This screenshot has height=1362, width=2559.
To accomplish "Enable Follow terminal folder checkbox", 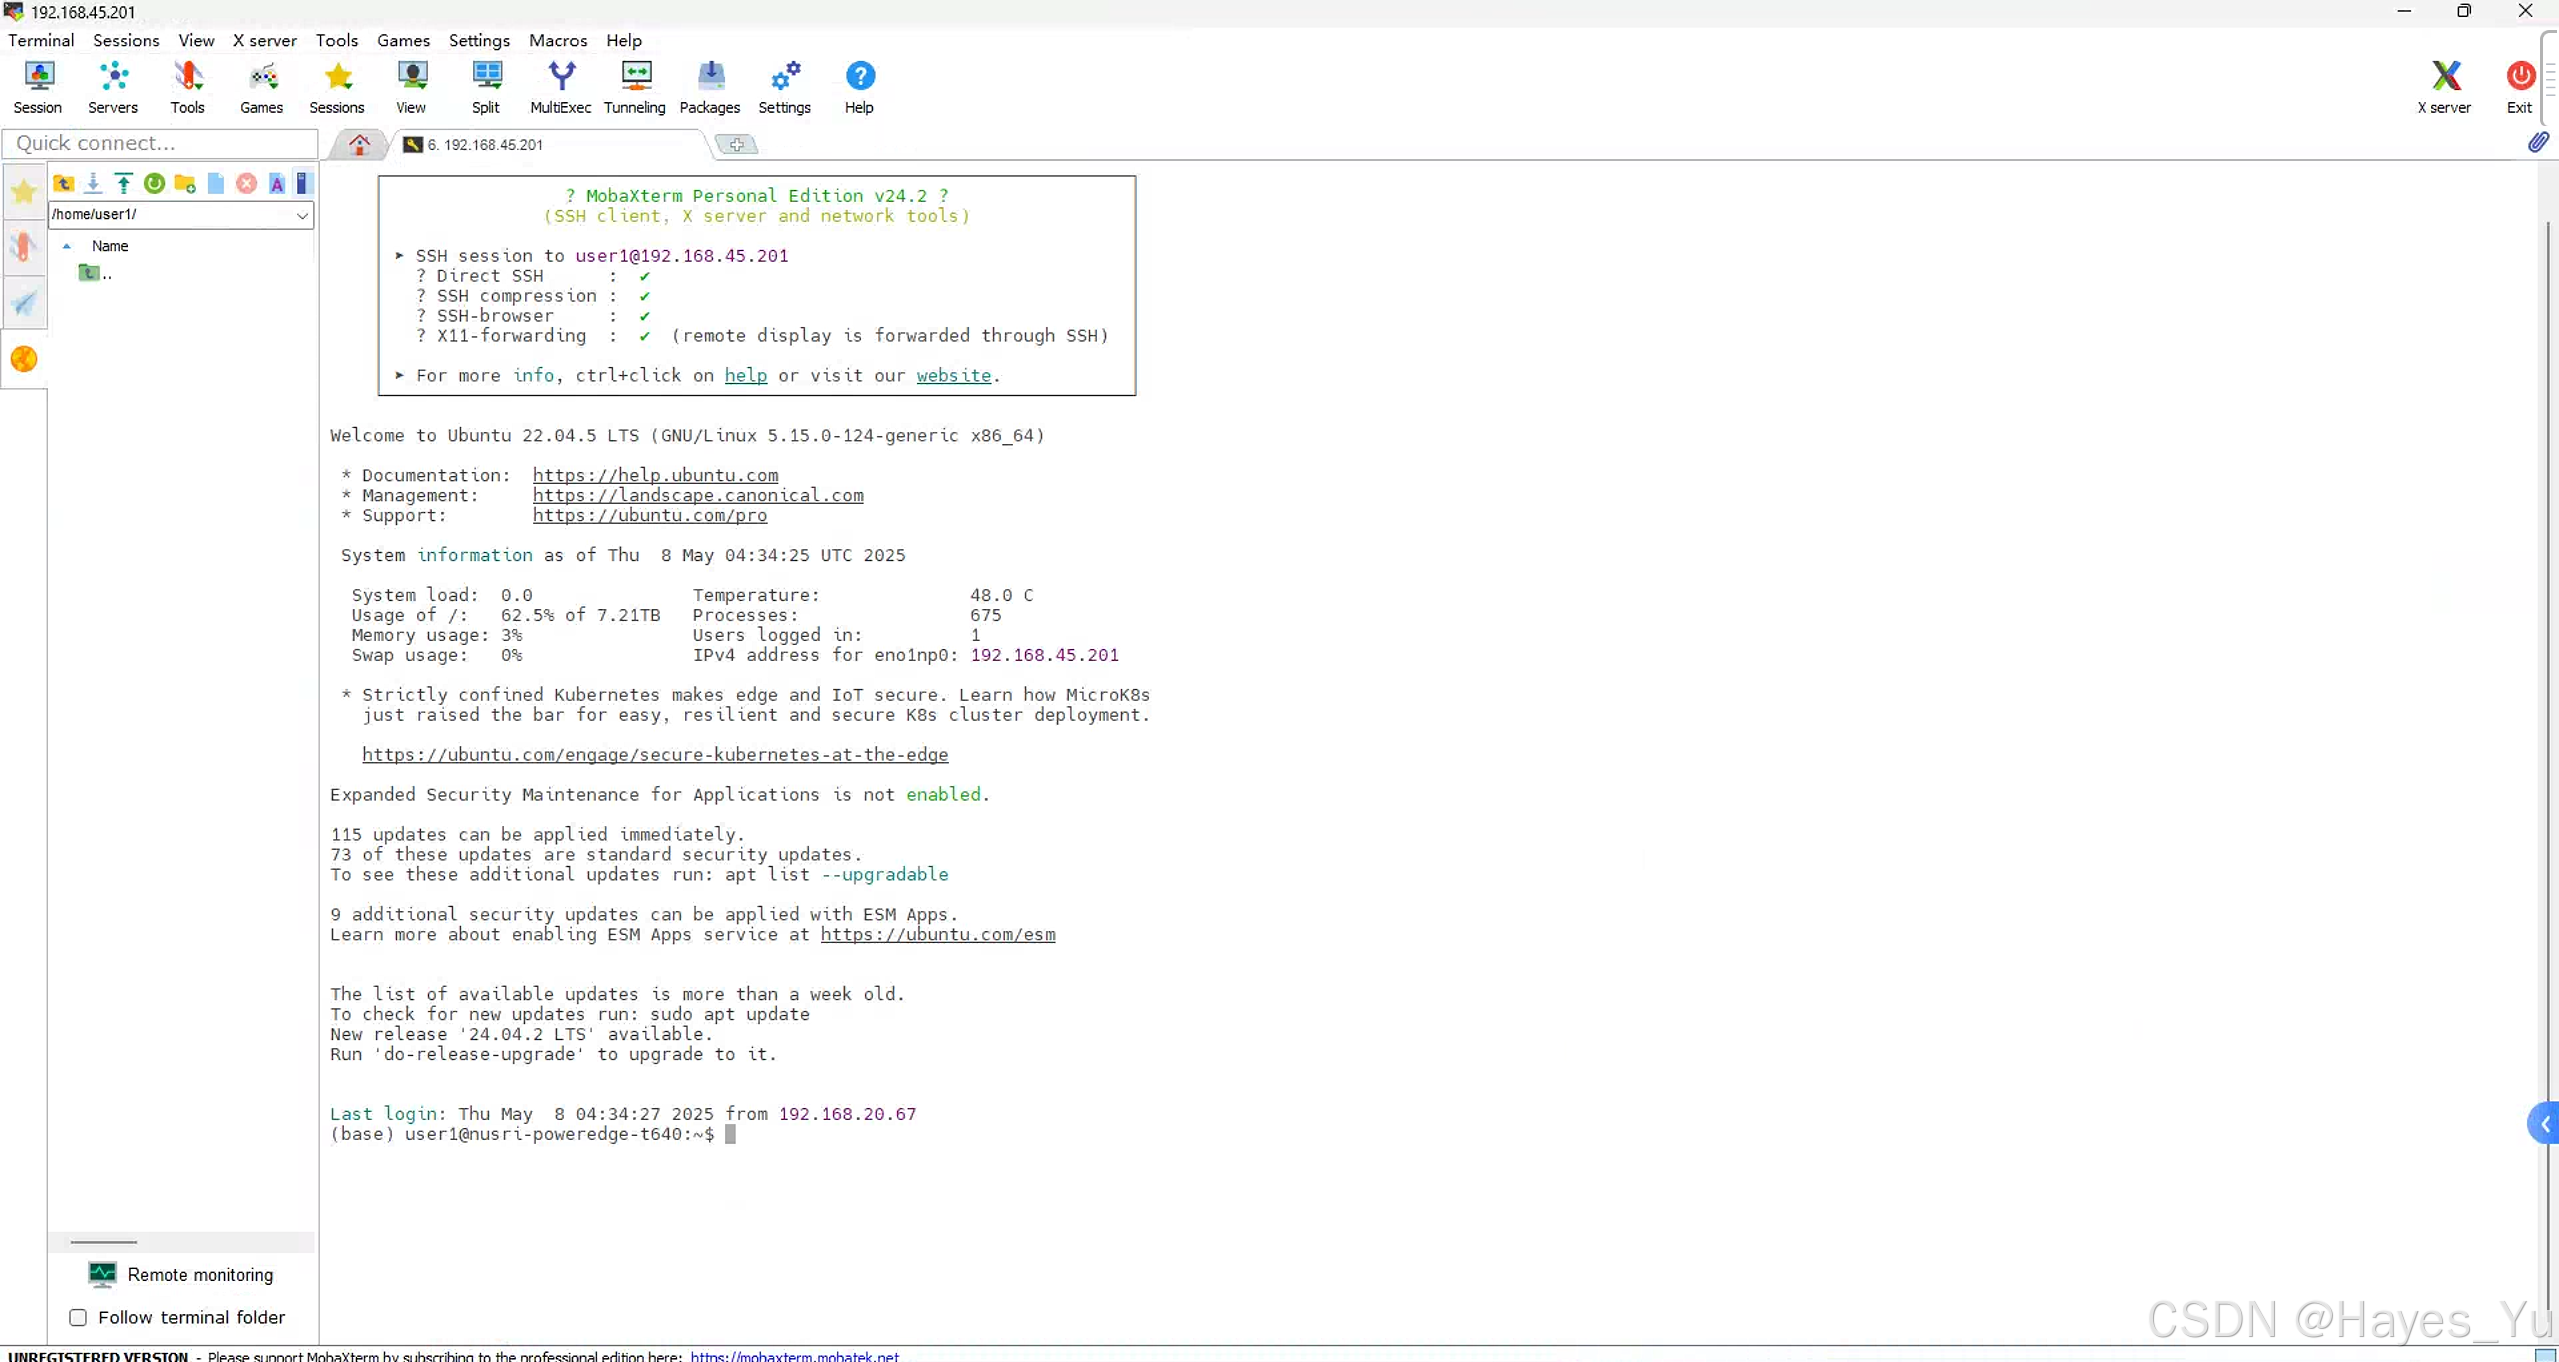I will coord(78,1317).
